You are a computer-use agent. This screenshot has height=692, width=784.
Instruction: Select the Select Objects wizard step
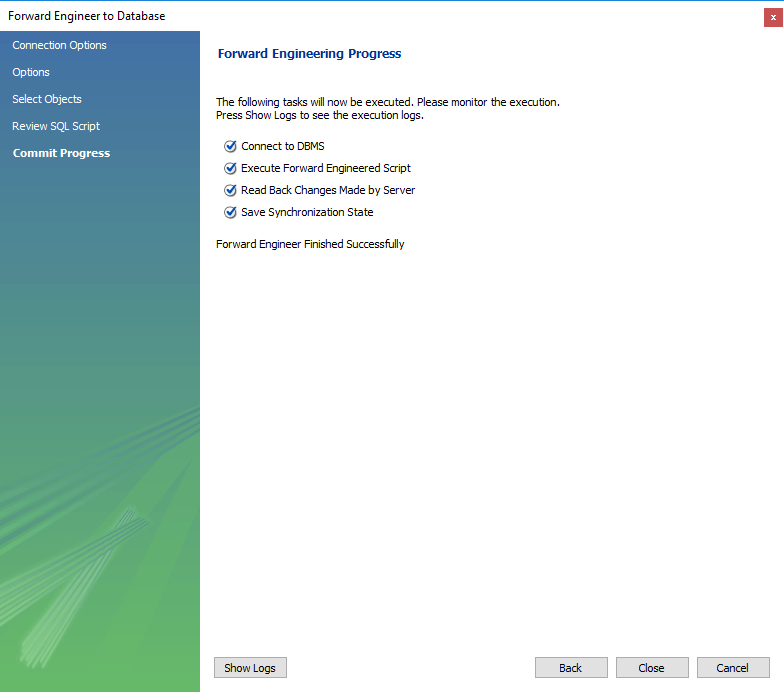point(47,99)
